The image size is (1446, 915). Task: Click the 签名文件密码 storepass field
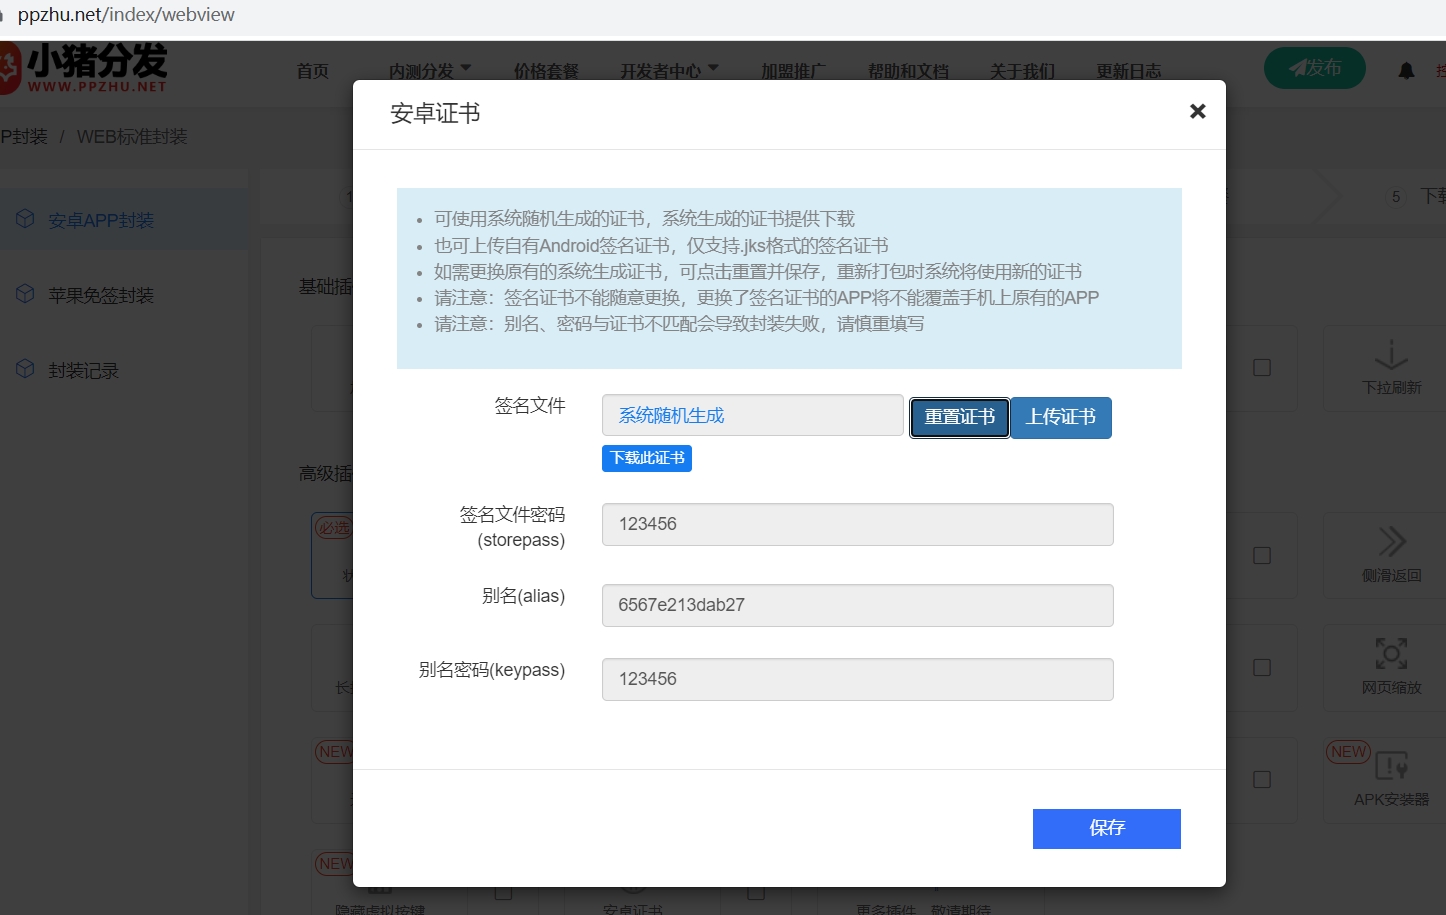(x=857, y=524)
